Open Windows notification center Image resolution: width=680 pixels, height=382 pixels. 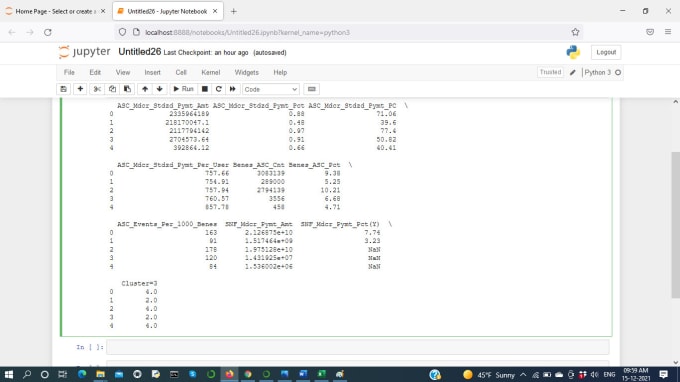664,375
